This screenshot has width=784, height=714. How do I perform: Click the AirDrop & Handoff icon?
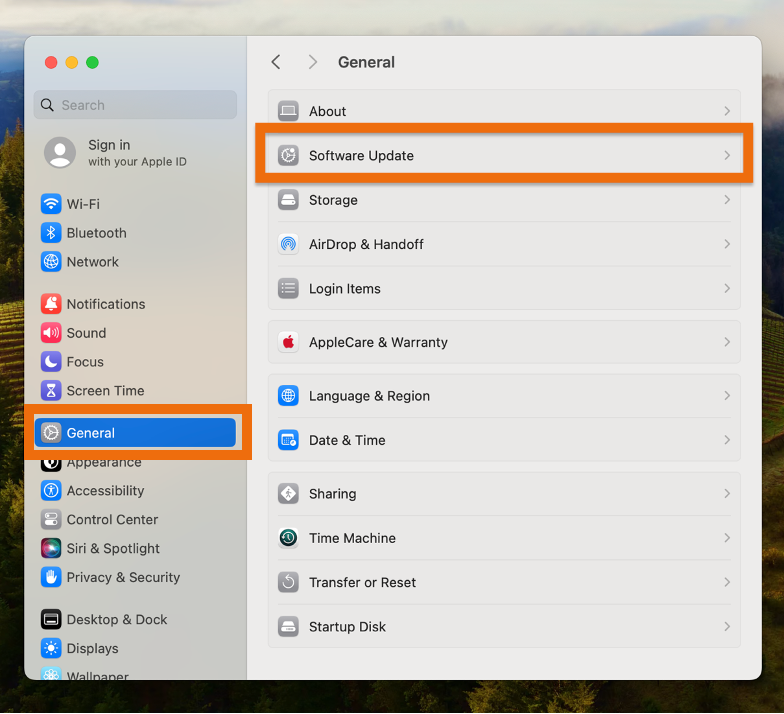(288, 244)
